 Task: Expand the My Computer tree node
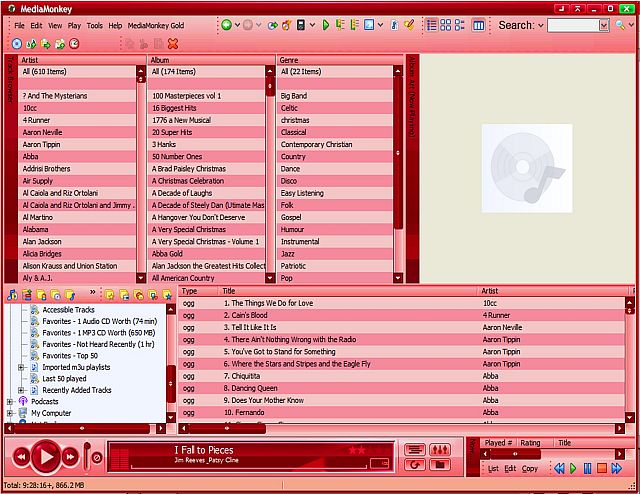tap(10, 413)
